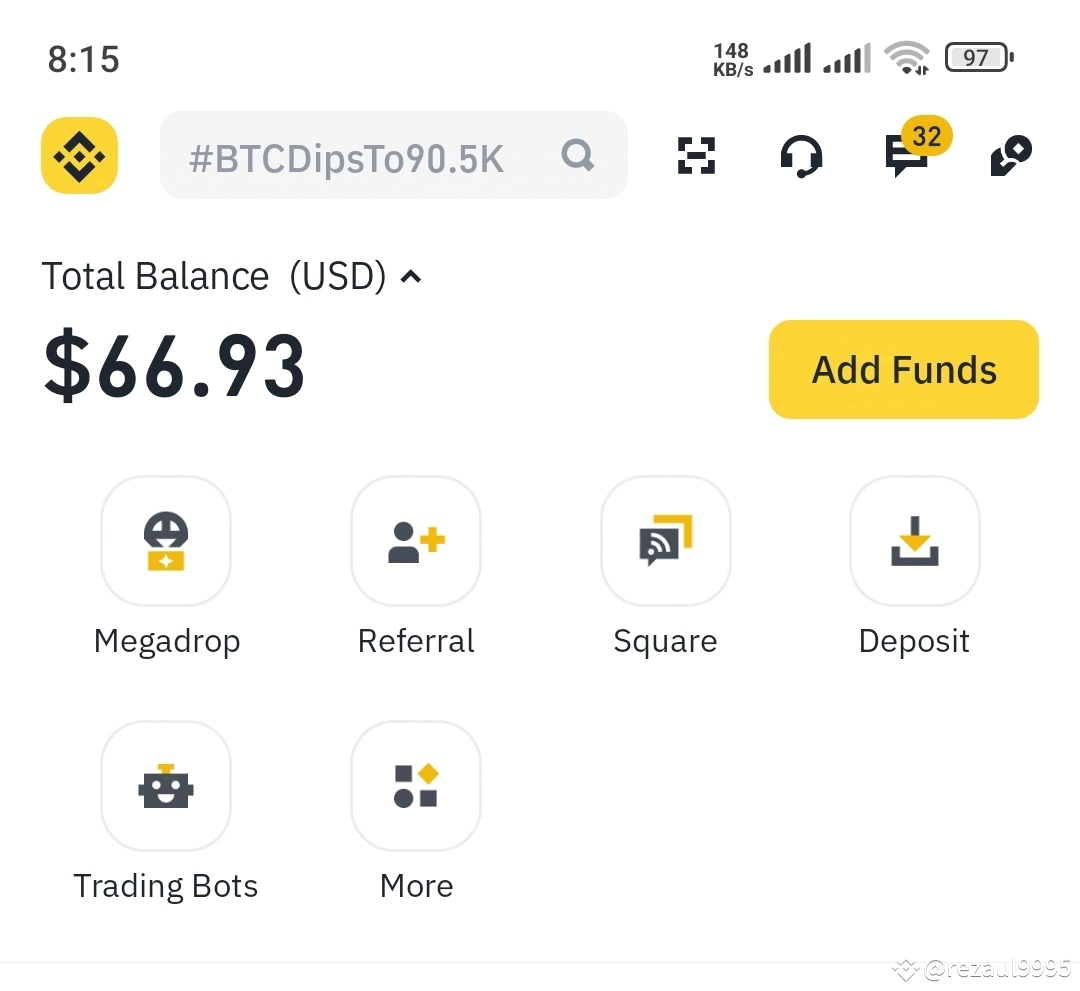Tap the Binance logo
The height and width of the screenshot is (991, 1080).
pos(80,155)
